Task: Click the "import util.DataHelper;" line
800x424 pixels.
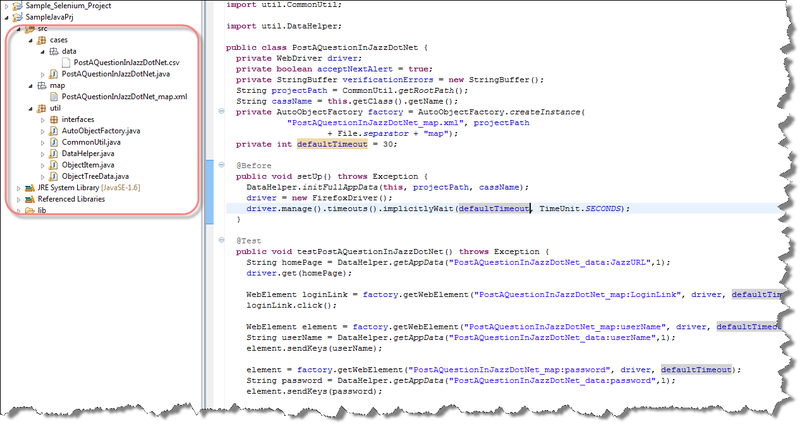Action: coord(284,26)
